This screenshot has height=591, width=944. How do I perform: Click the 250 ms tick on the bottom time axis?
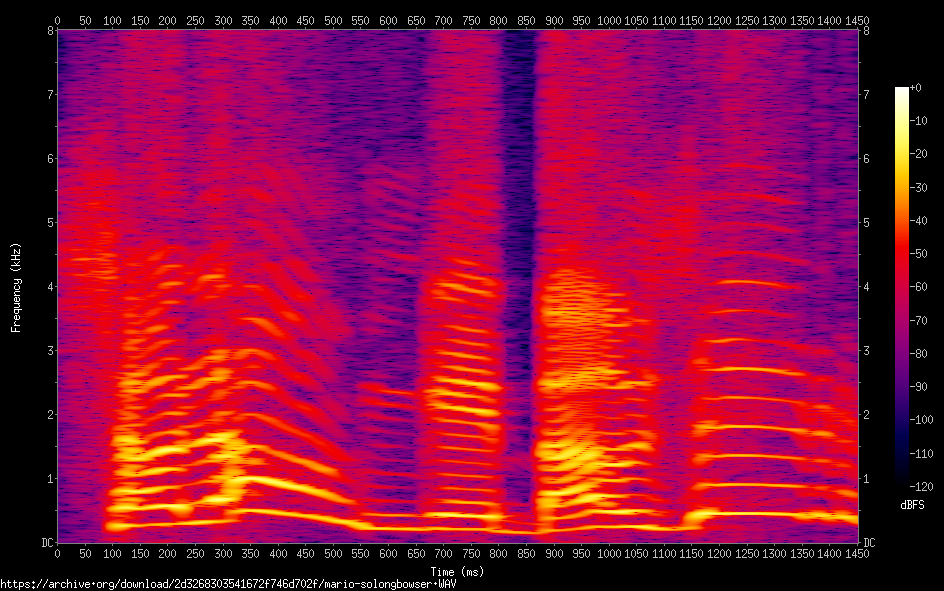195,553
